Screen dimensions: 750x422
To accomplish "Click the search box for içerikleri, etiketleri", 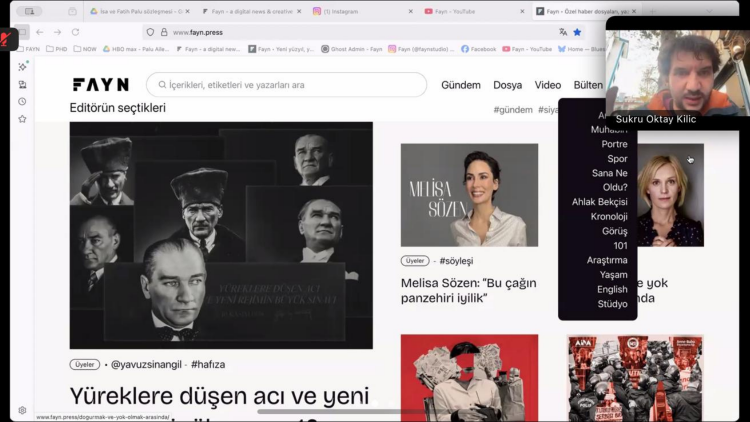I will pos(286,85).
